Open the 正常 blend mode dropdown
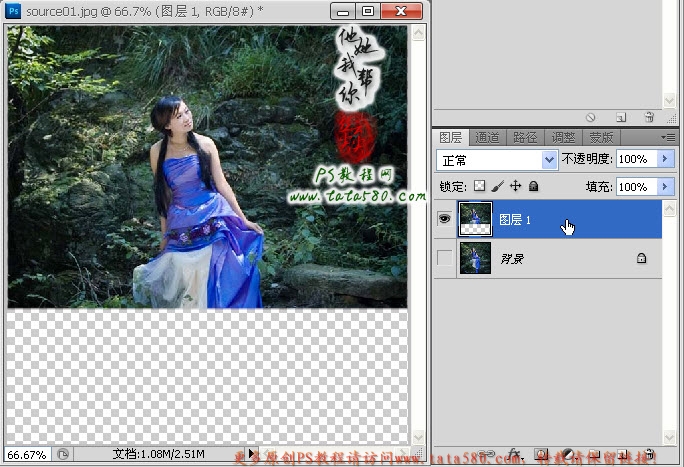Viewport: 684px width, 467px height. [x=497, y=160]
